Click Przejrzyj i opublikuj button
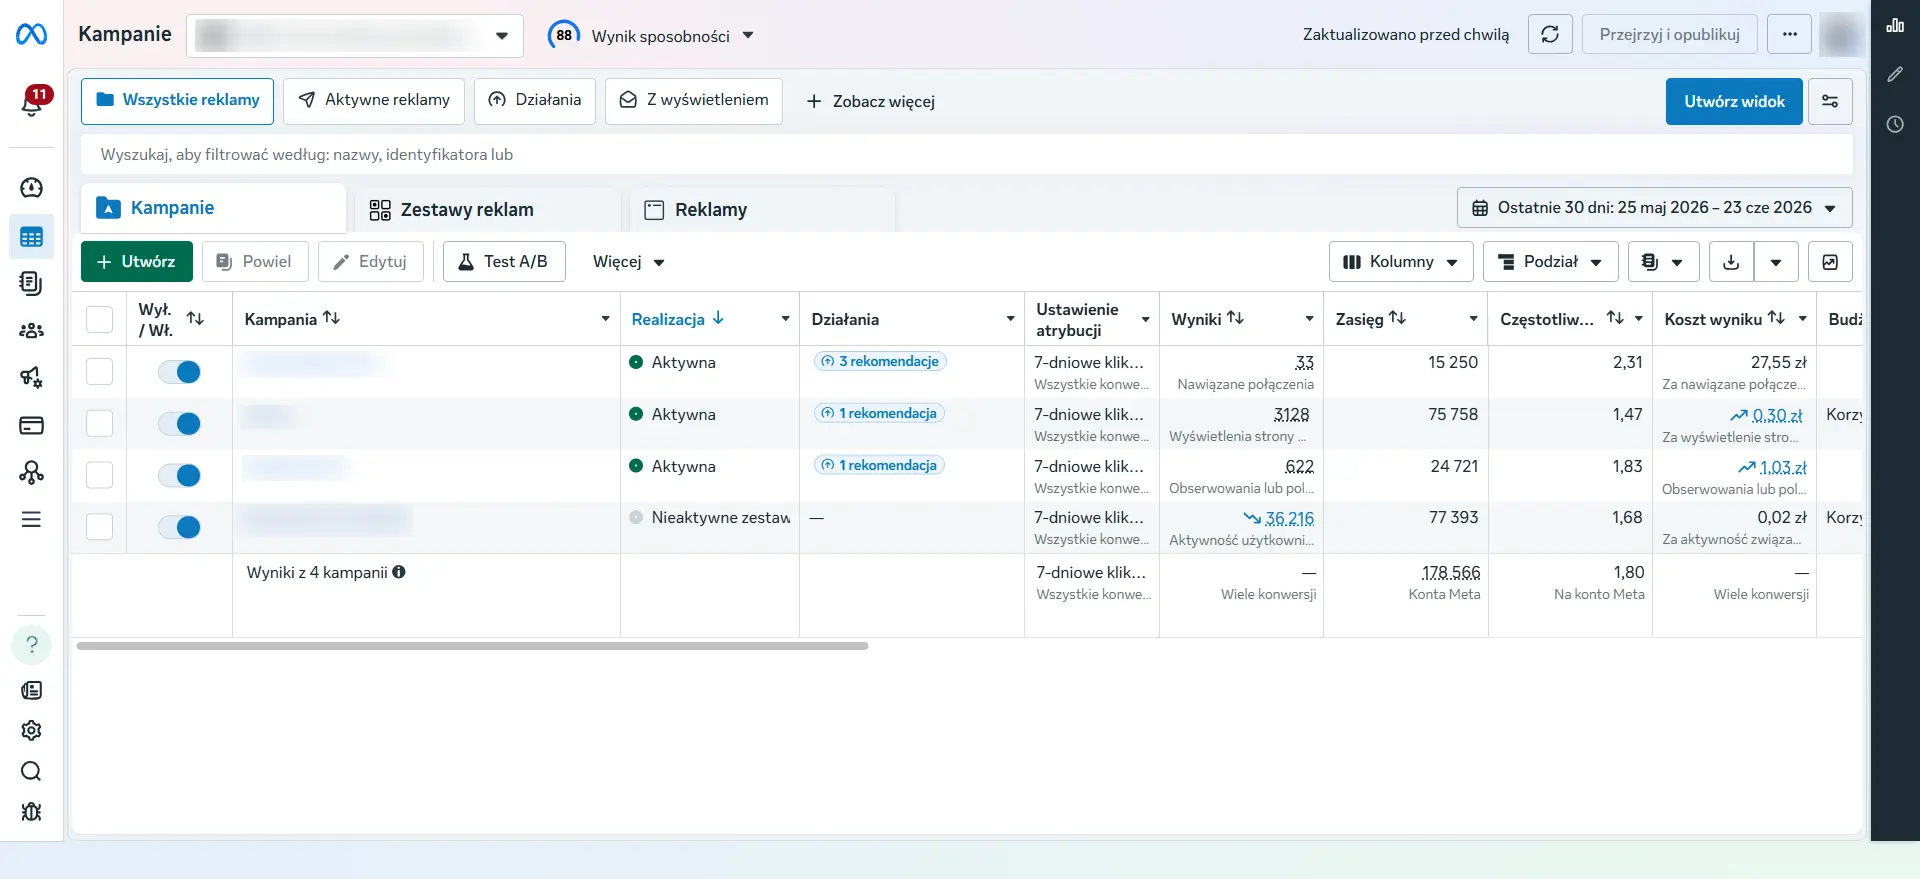 [1669, 35]
